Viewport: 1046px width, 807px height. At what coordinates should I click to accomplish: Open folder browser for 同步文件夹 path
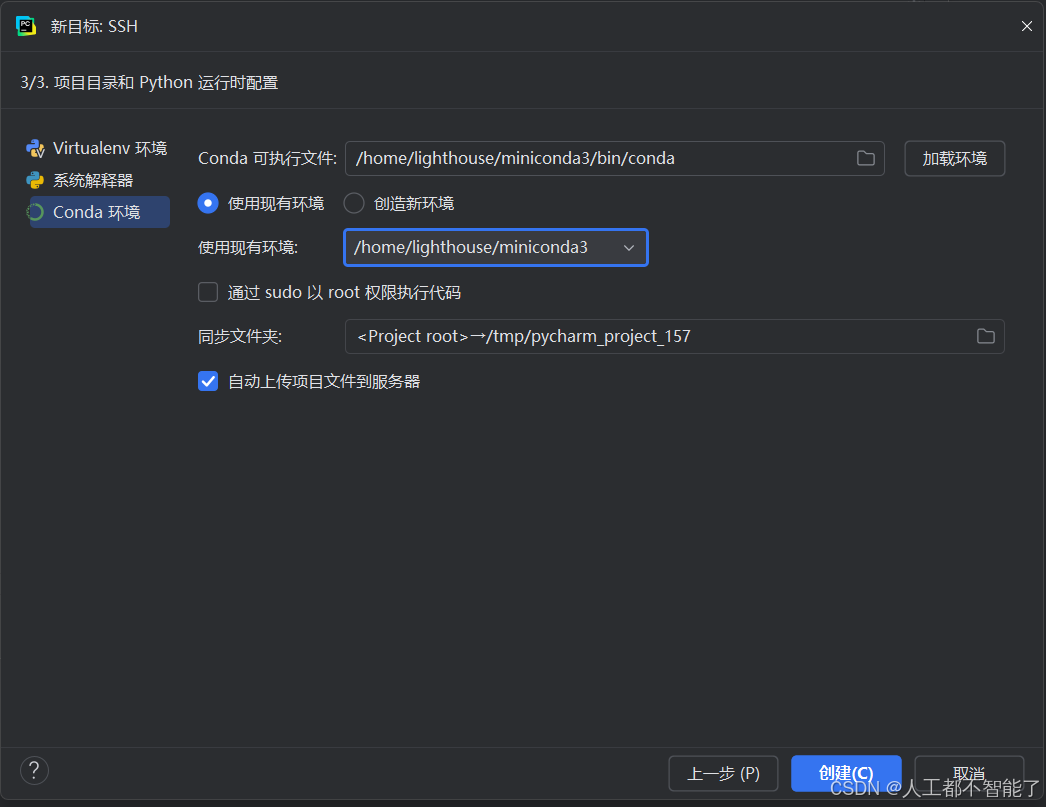[985, 336]
